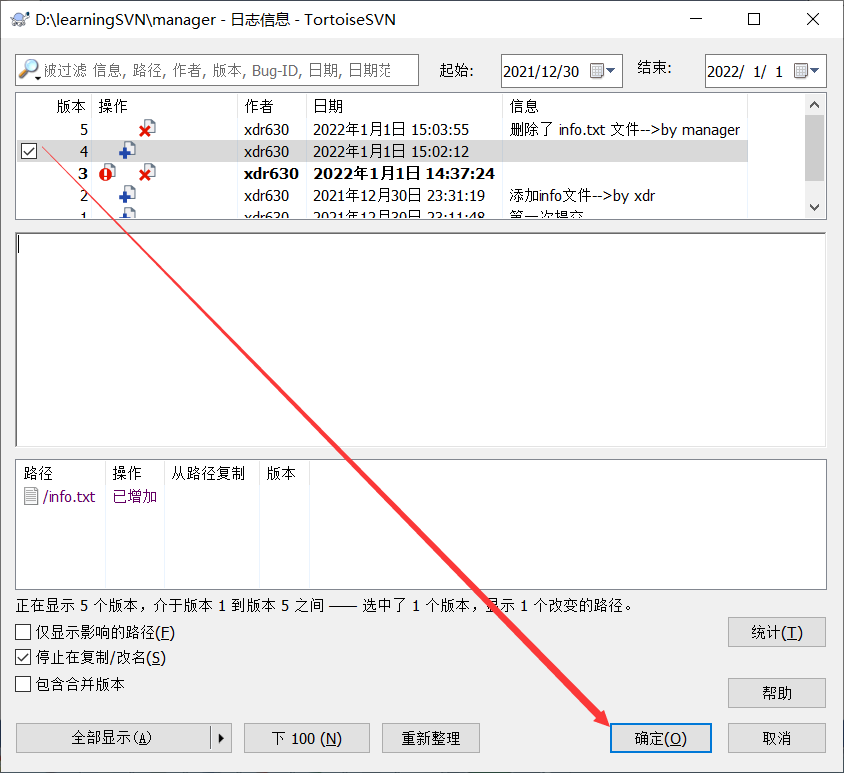Viewport: 844px width, 773px height.
Task: Enable 包含合并版本 checkbox
Action: tap(23, 684)
